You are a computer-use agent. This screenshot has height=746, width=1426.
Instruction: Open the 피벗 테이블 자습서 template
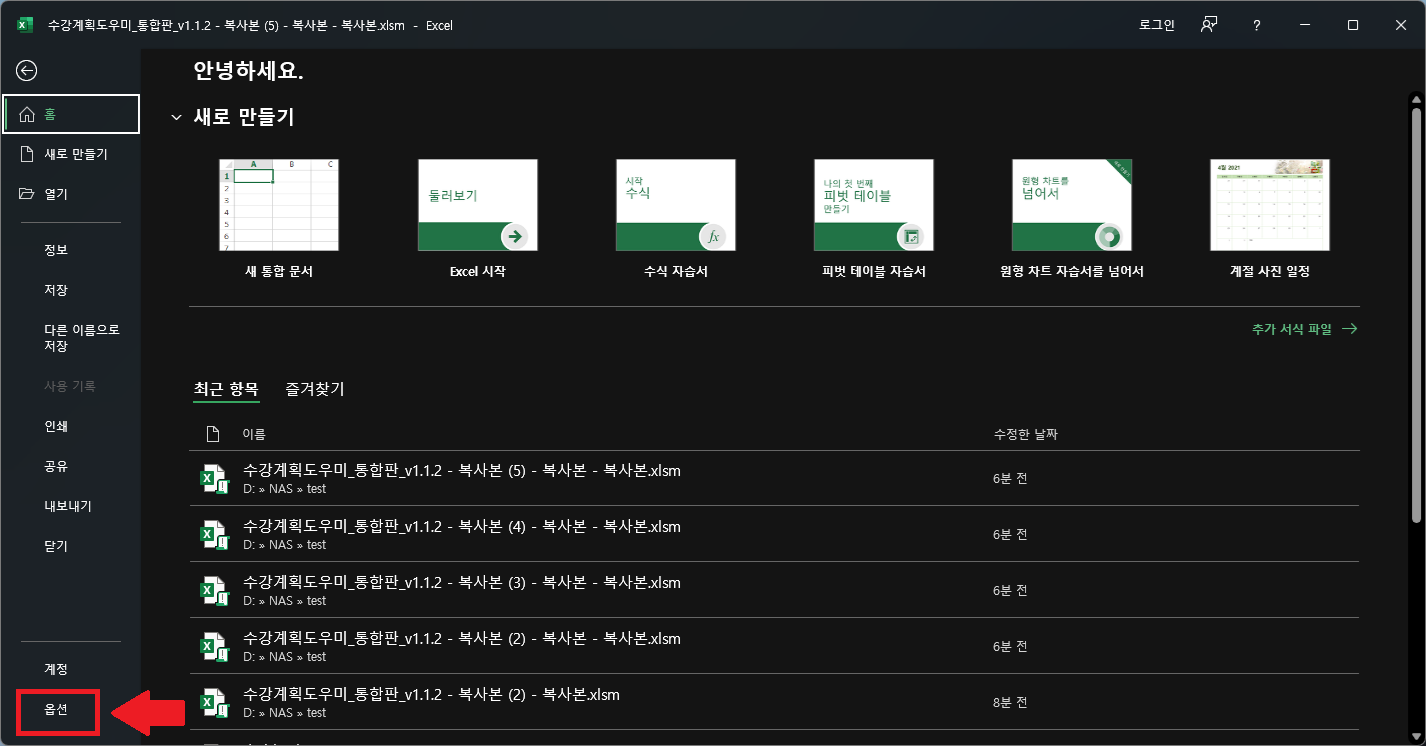[873, 205]
